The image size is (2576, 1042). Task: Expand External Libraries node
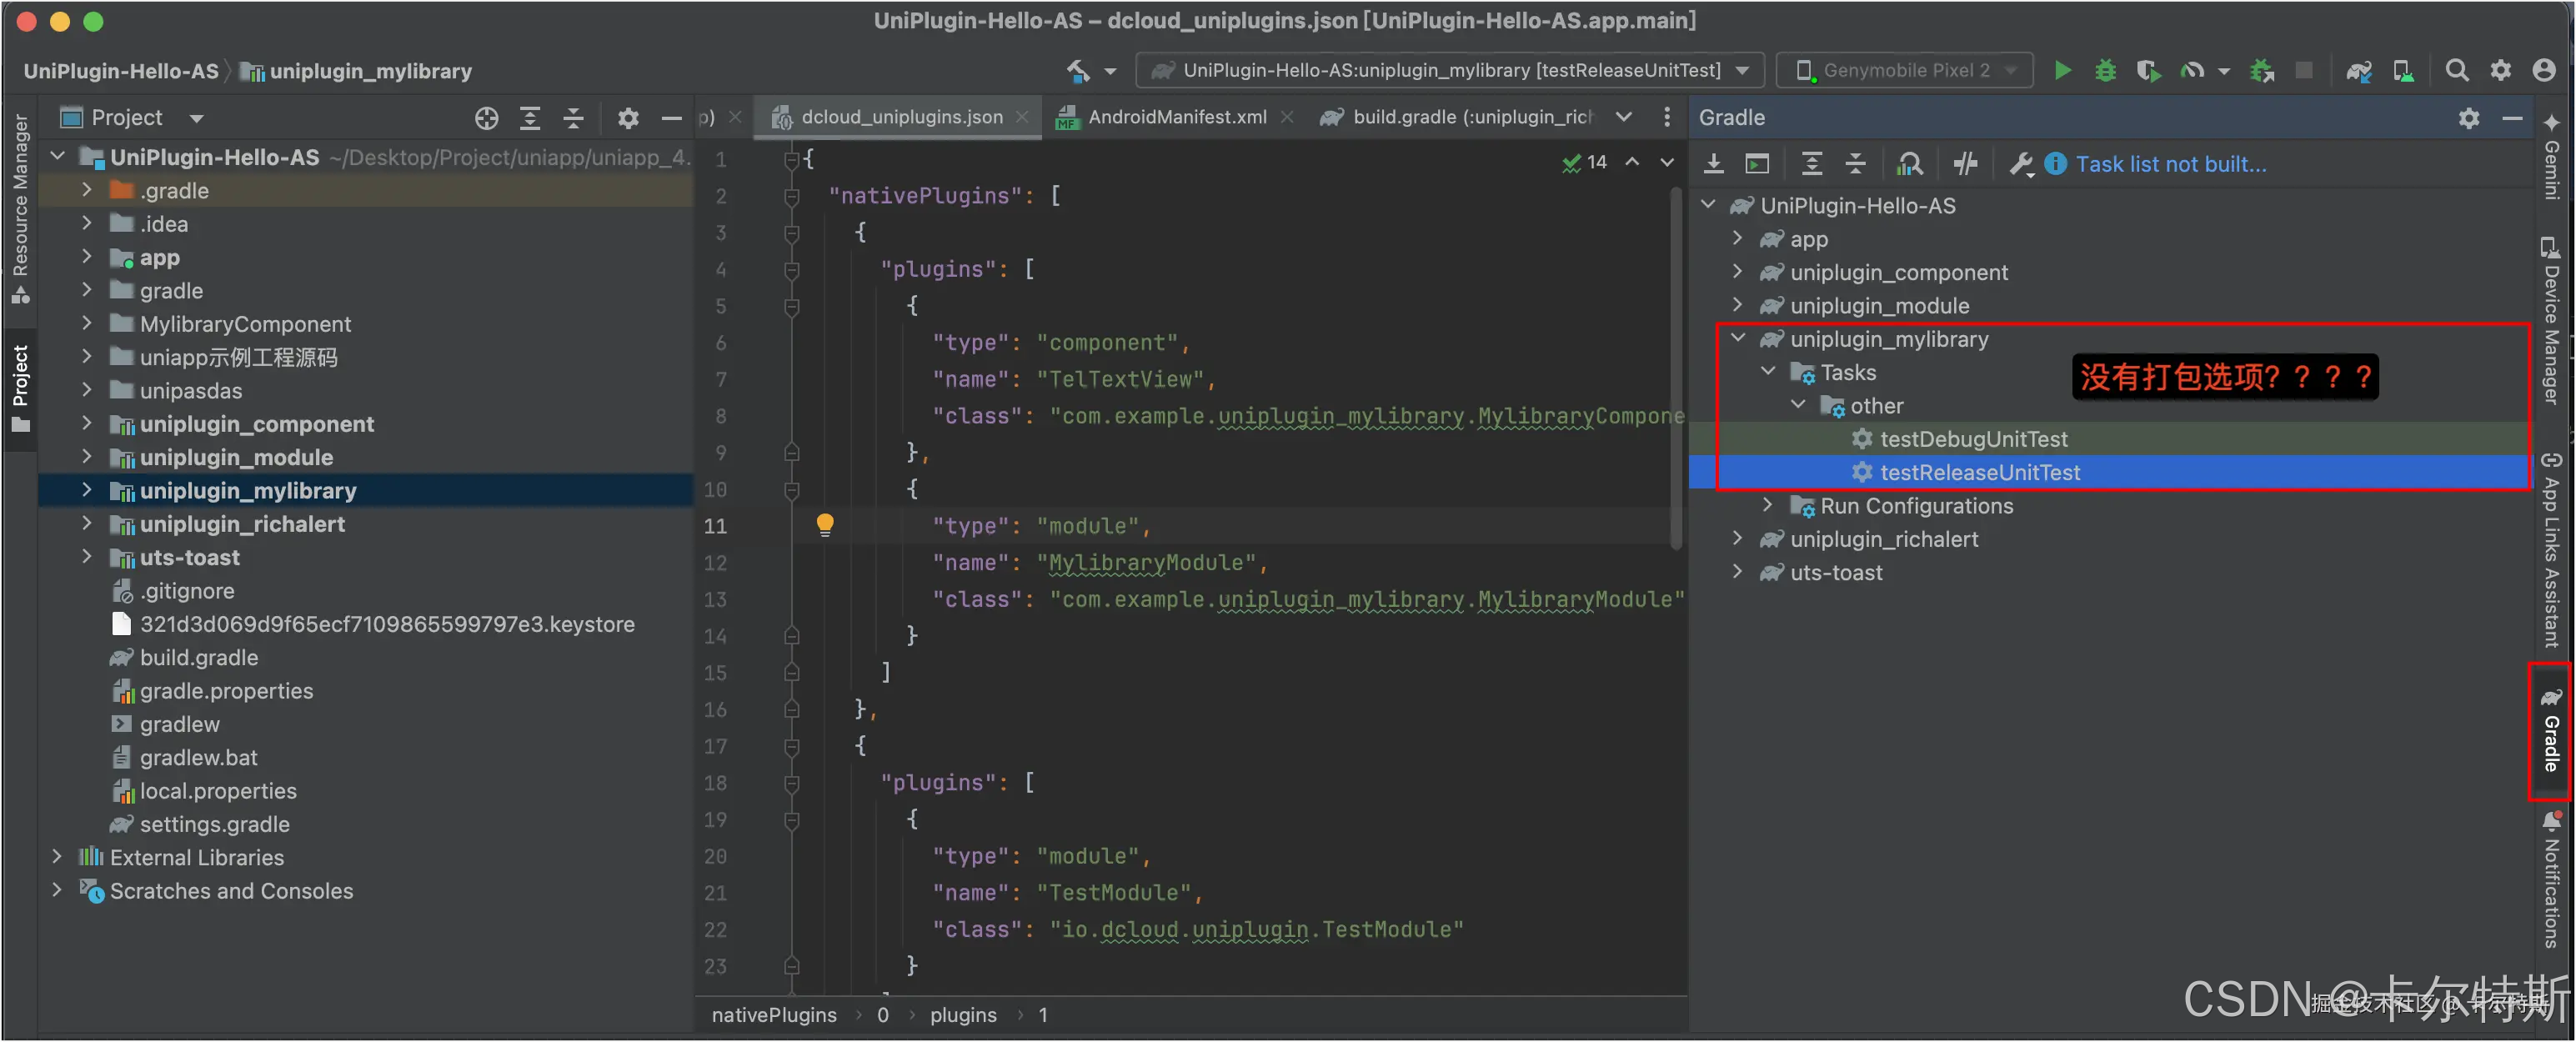click(57, 857)
